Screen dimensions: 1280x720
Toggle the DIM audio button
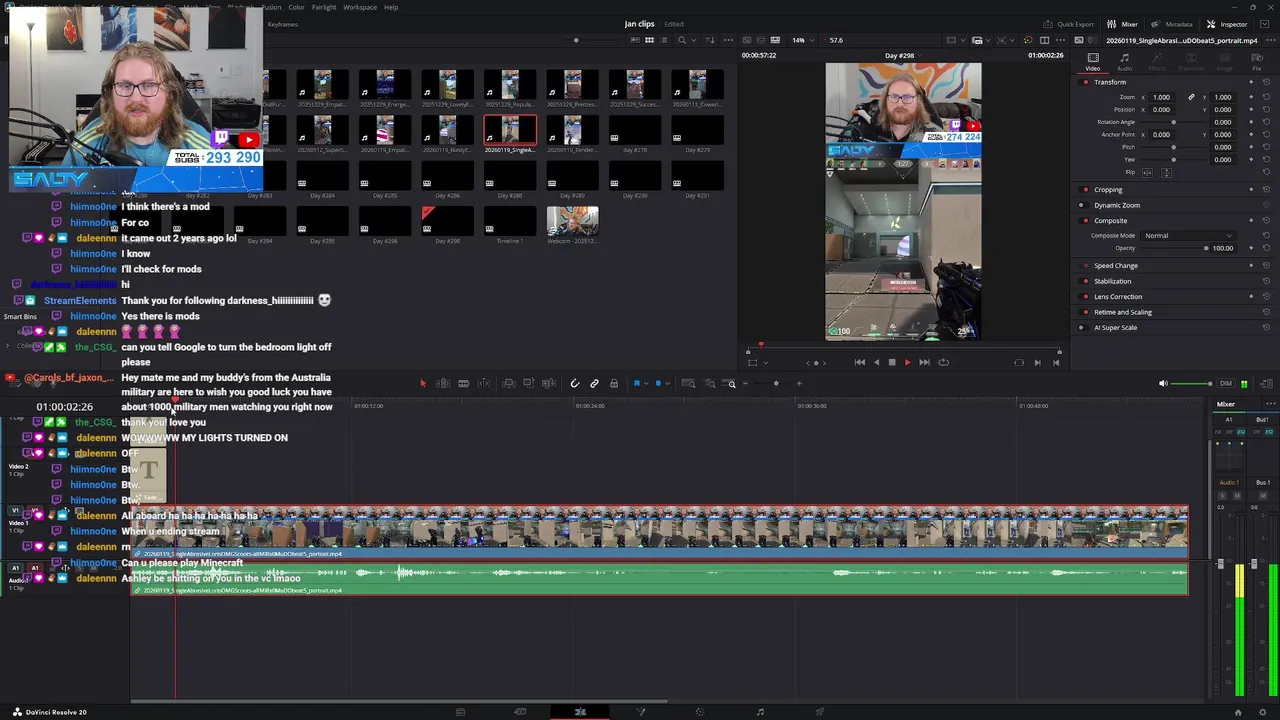click(x=1226, y=384)
